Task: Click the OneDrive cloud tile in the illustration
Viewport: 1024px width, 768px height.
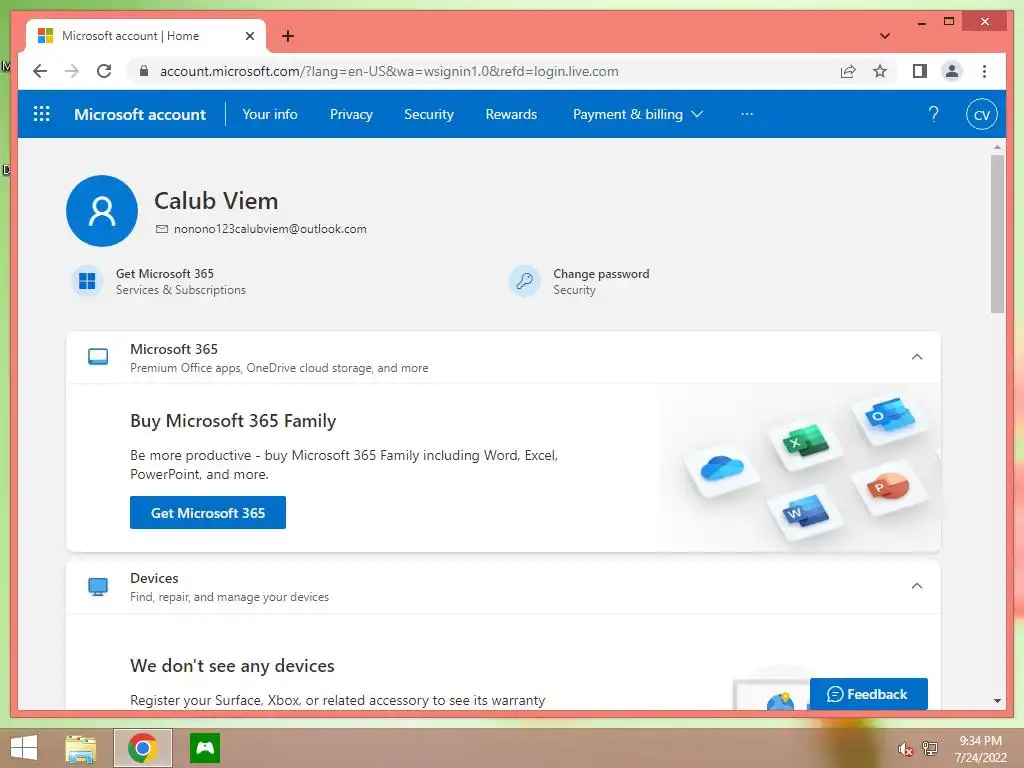Action: (722, 469)
